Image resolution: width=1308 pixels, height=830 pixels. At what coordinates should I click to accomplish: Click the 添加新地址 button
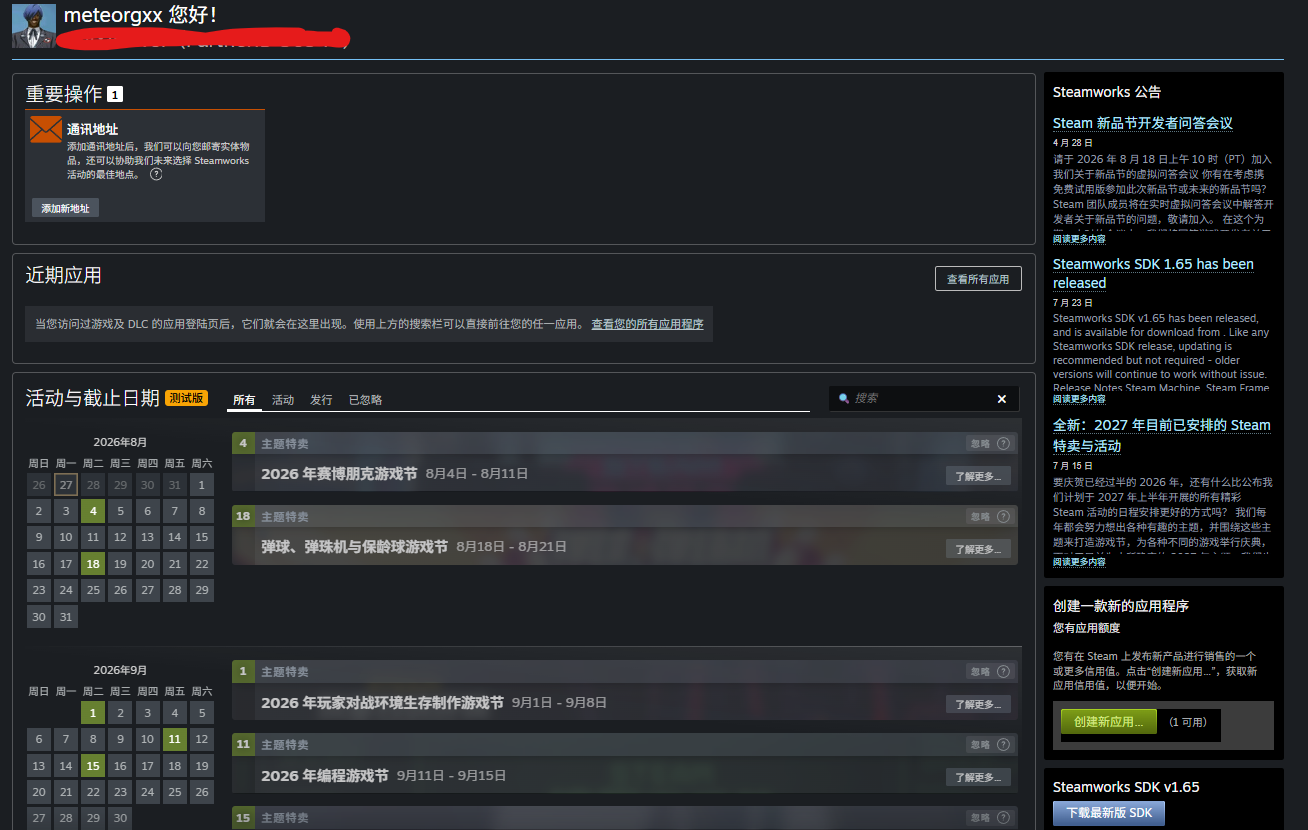[65, 208]
